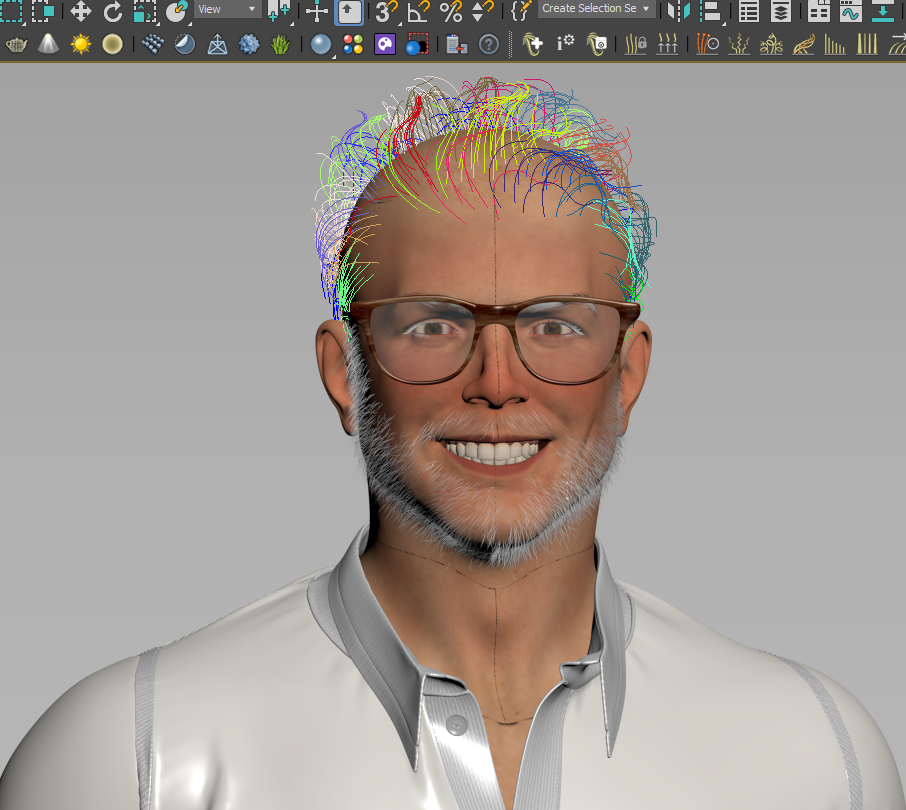
Task: Click the yellow sun light icon
Action: (x=81, y=44)
